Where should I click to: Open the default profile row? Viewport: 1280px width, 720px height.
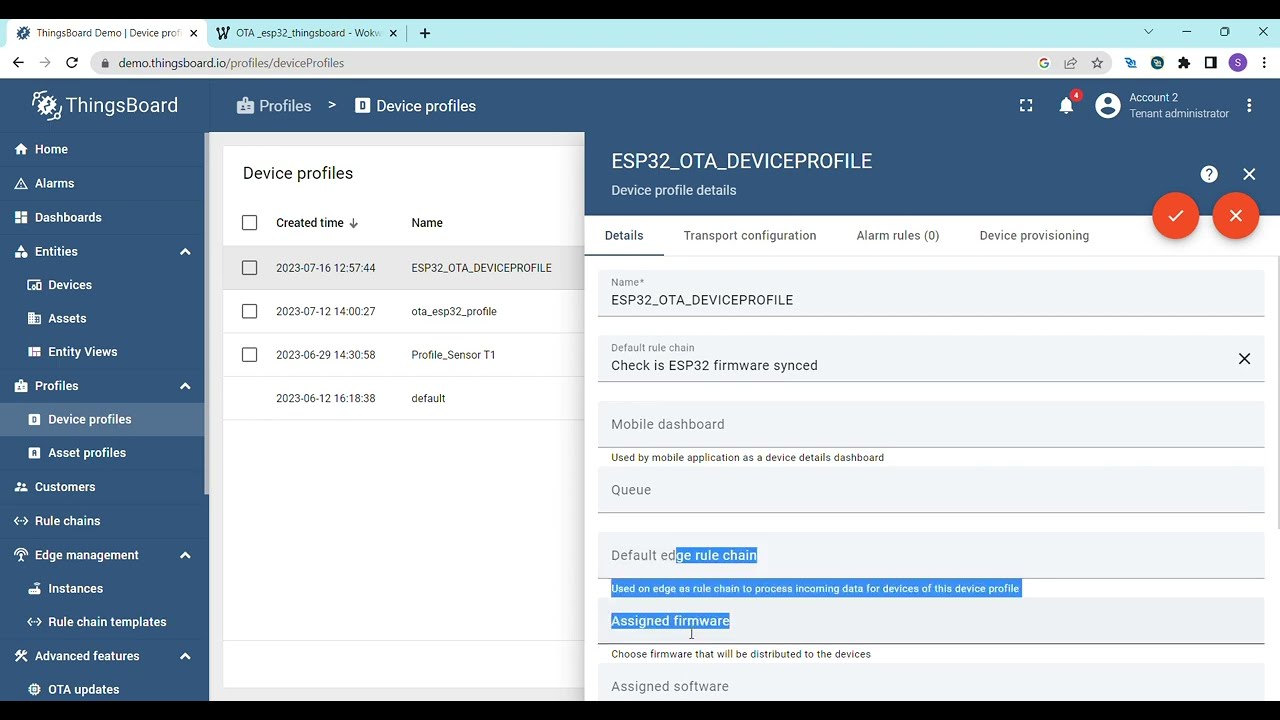pos(404,398)
